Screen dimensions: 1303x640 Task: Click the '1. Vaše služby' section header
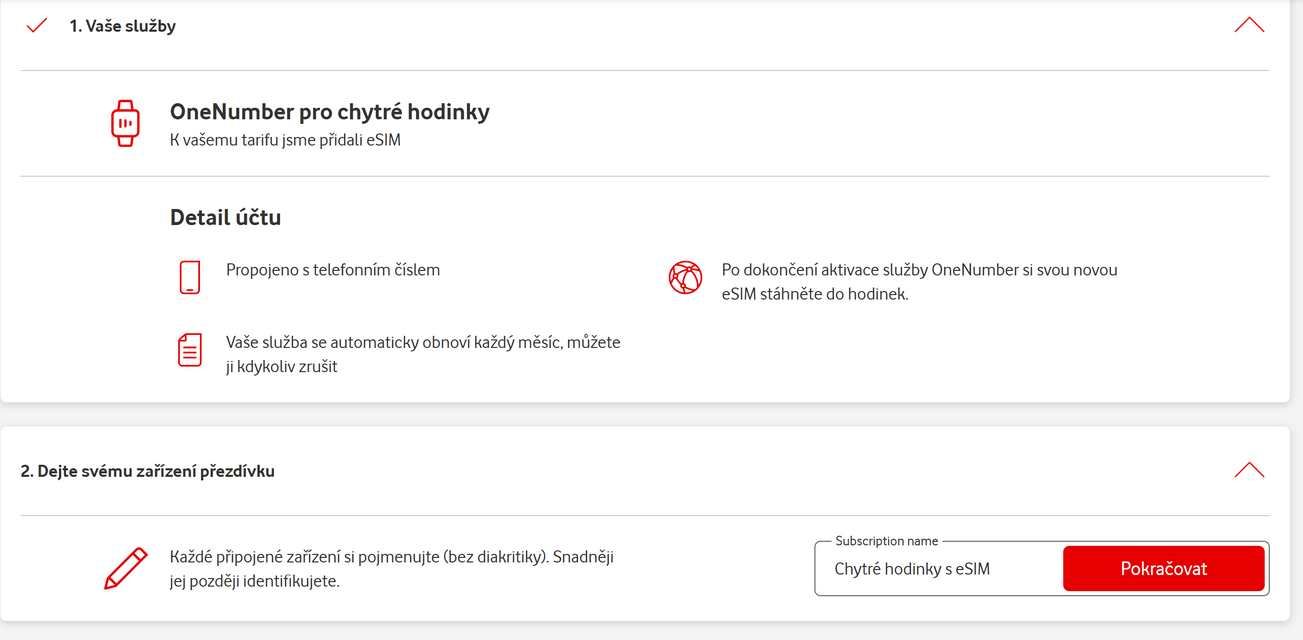coord(123,26)
